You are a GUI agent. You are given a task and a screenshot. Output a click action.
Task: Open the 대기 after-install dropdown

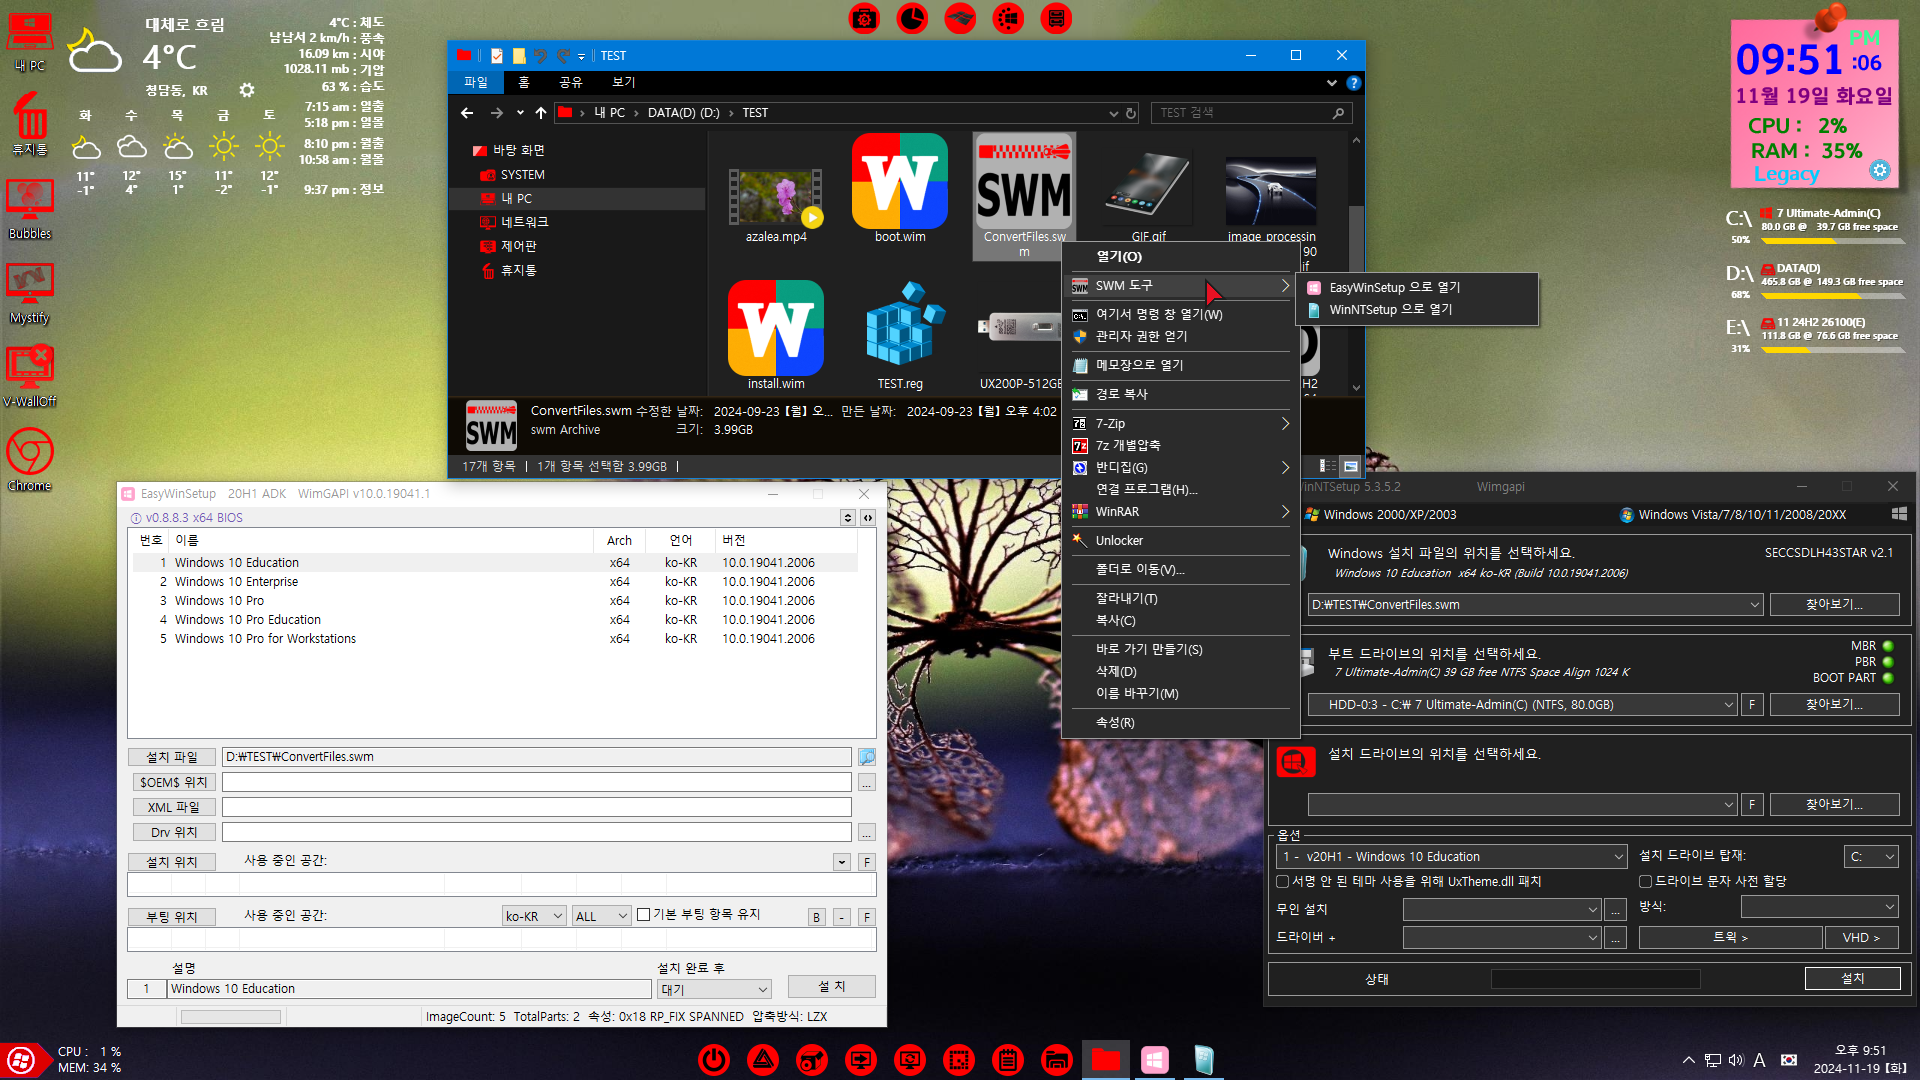click(x=714, y=989)
